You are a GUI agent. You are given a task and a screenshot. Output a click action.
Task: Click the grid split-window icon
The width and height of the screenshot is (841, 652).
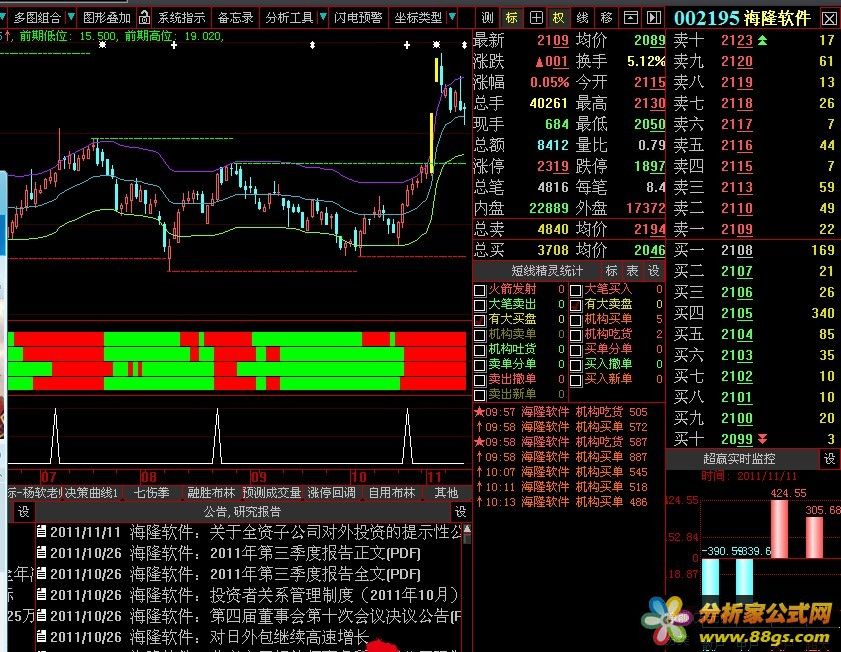535,18
